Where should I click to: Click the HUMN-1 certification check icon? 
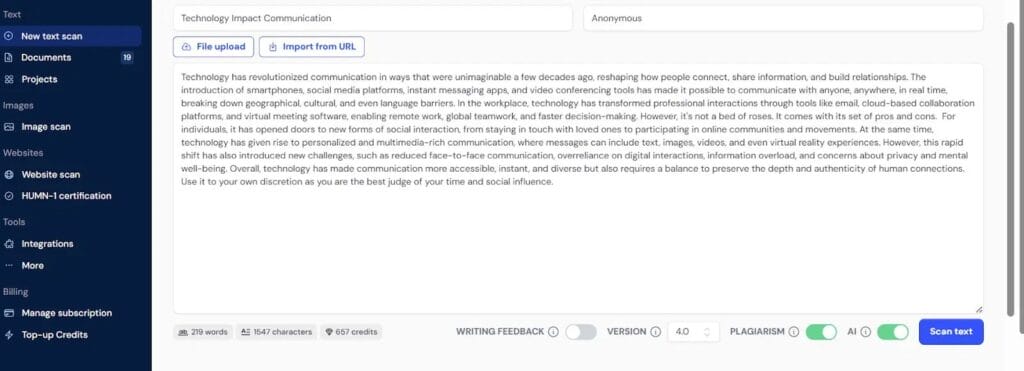[x=8, y=196]
